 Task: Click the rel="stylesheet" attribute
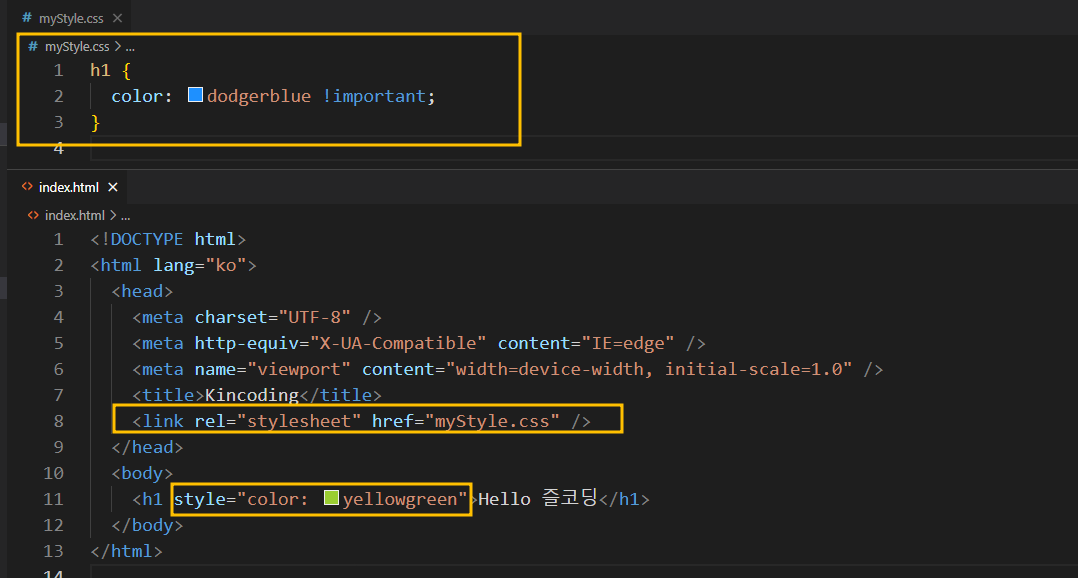pyautogui.click(x=278, y=421)
